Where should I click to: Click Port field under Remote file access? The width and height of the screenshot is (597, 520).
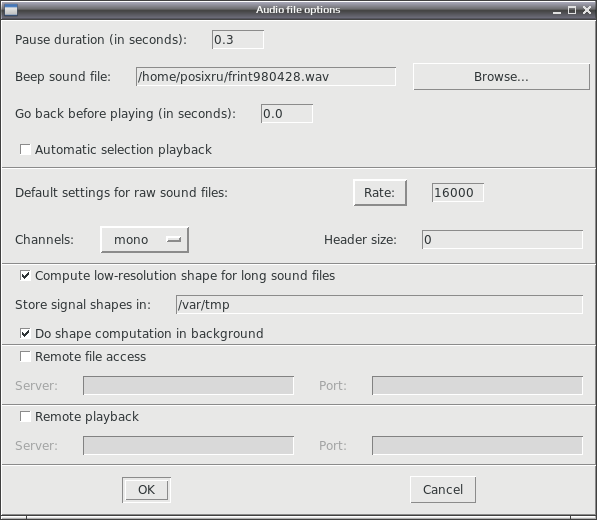(x=477, y=386)
